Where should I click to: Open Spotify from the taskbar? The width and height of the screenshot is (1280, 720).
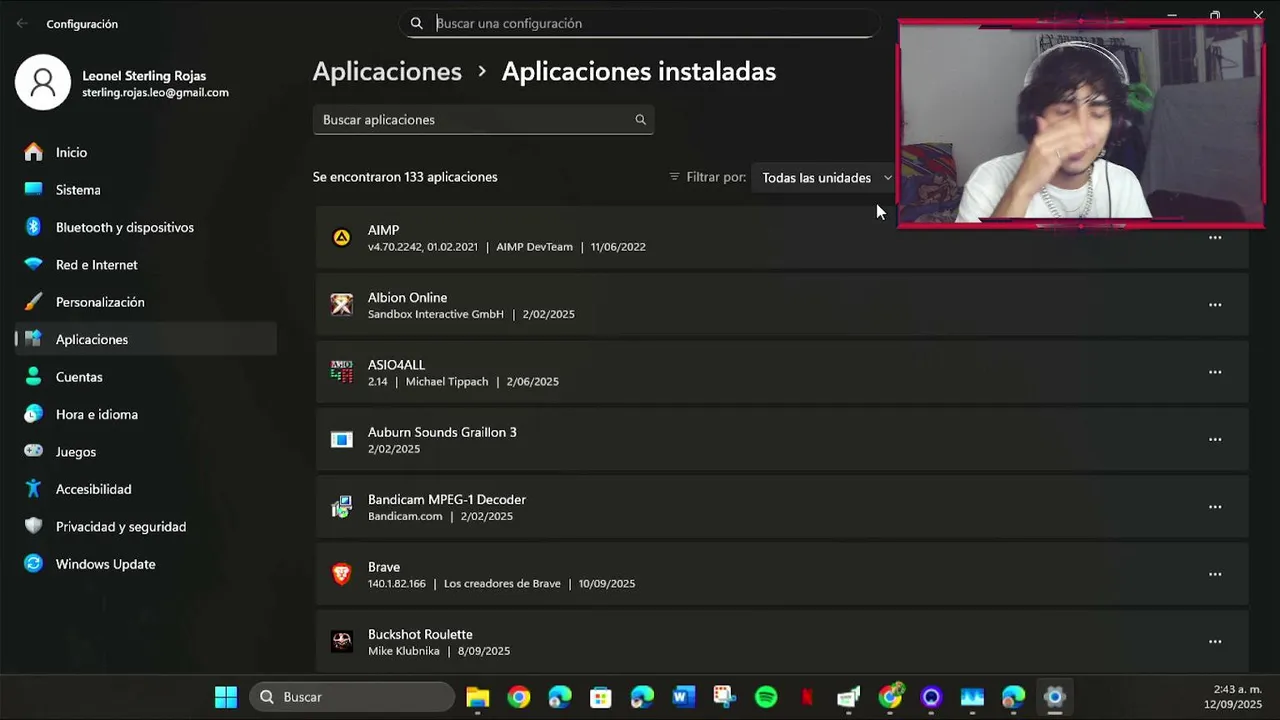point(766,697)
